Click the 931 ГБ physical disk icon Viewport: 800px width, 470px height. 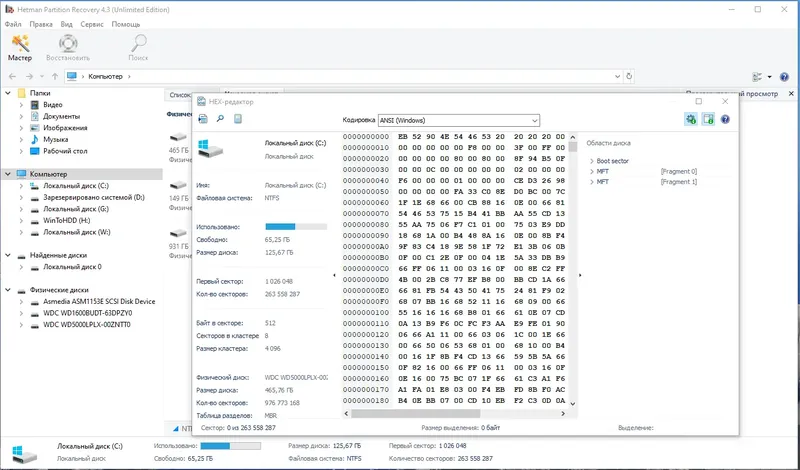pyautogui.click(x=178, y=233)
